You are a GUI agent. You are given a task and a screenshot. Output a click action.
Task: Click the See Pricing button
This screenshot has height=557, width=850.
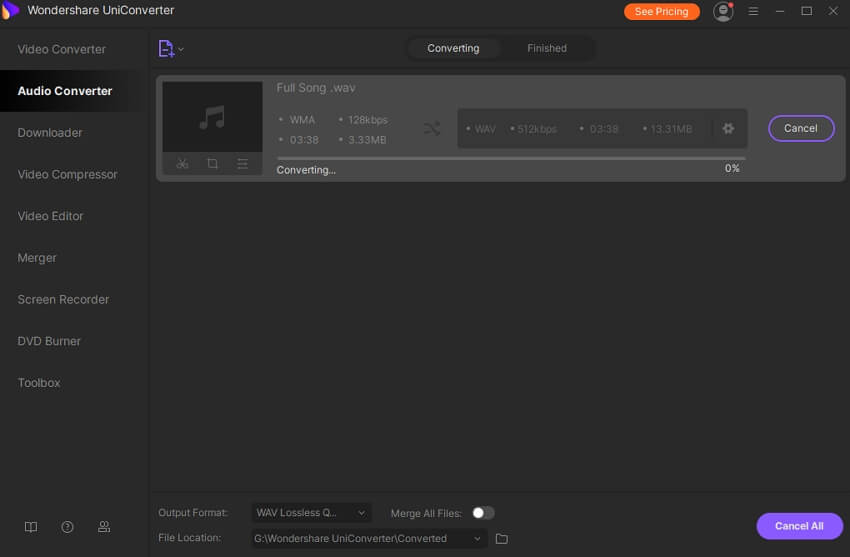[x=661, y=11]
